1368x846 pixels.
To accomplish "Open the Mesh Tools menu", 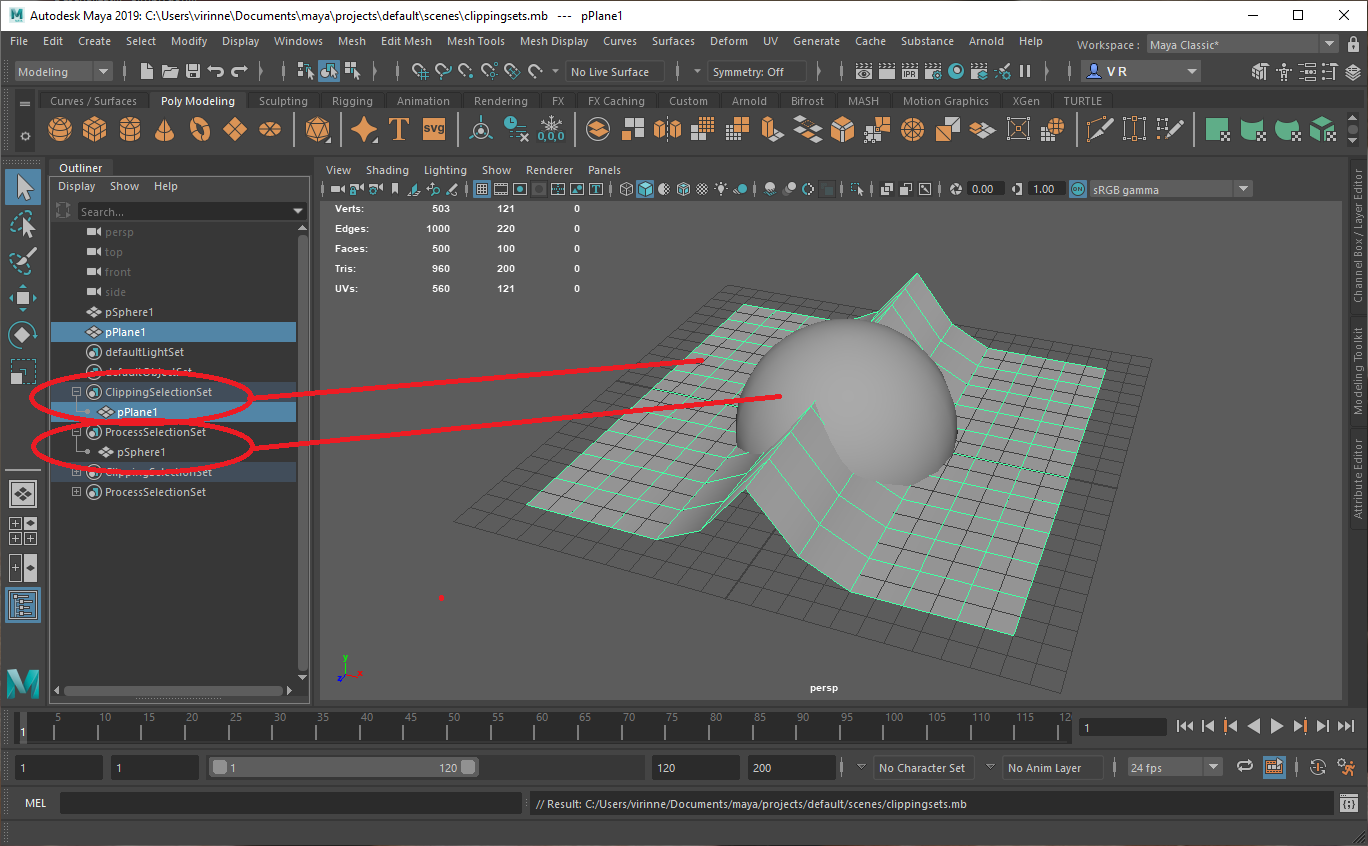I will (475, 41).
